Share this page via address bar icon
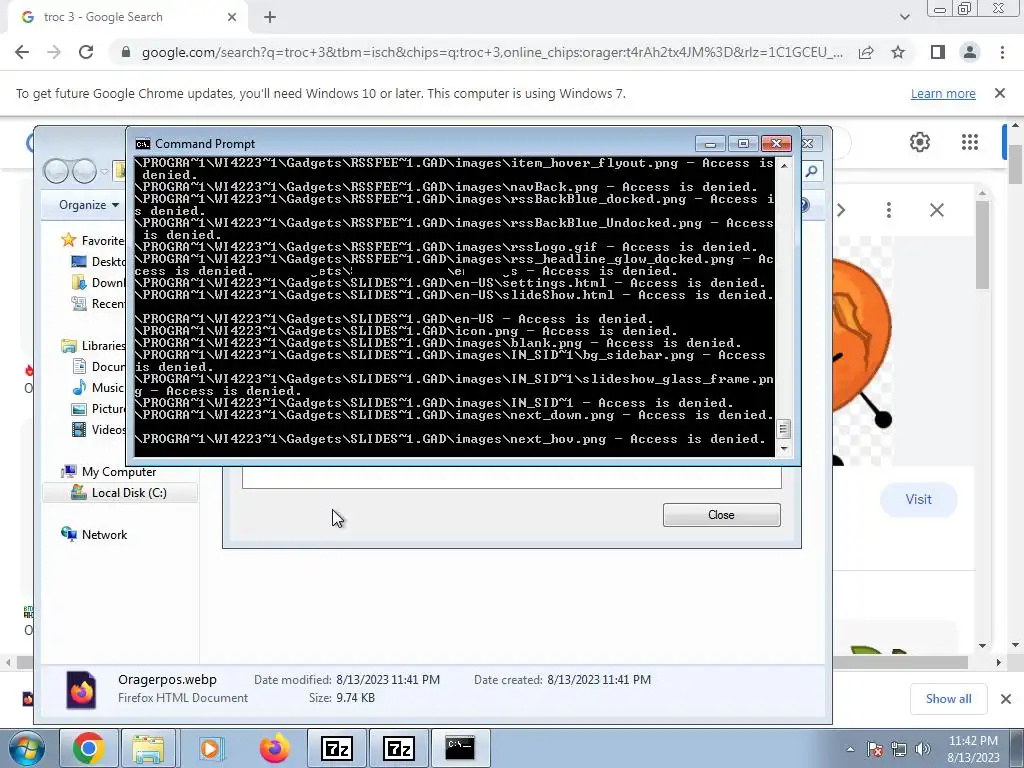Screen dimensions: 1024x768 coord(866,52)
